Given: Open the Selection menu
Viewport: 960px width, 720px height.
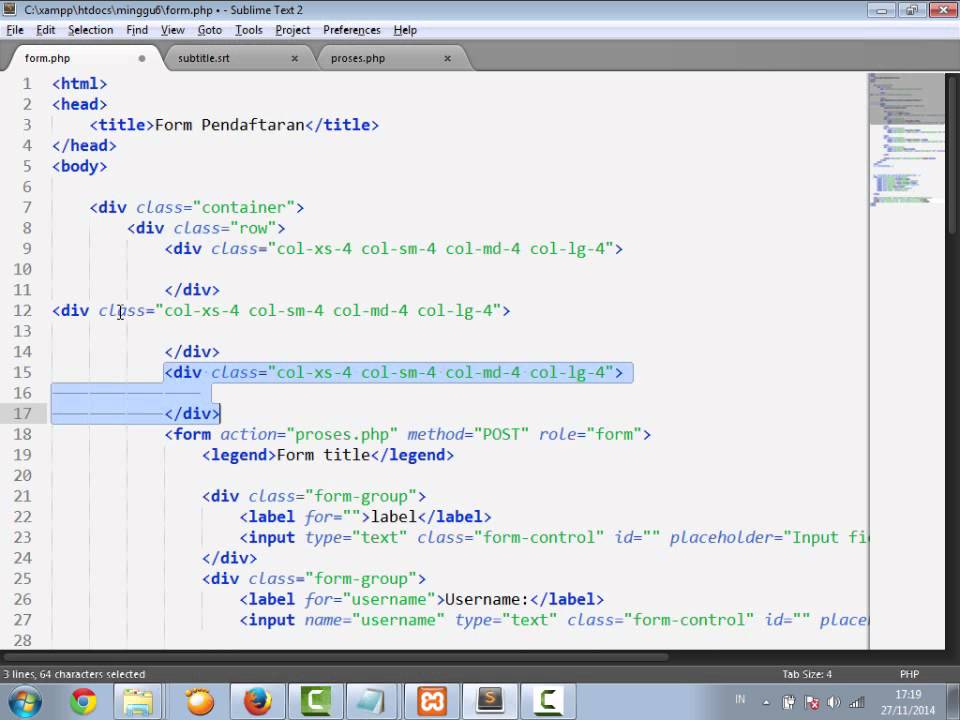Looking at the screenshot, I should [91, 30].
